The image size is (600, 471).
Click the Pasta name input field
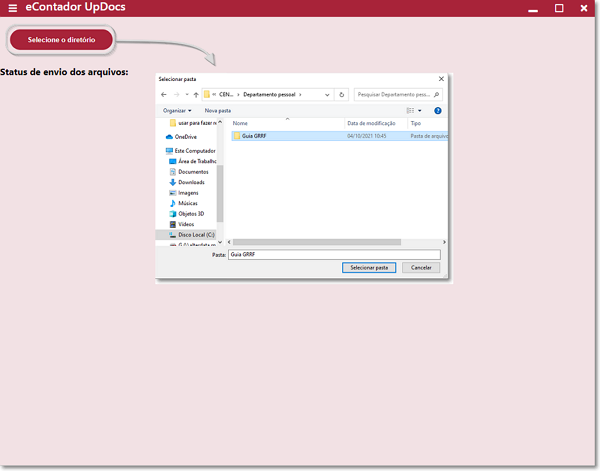pyautogui.click(x=334, y=254)
